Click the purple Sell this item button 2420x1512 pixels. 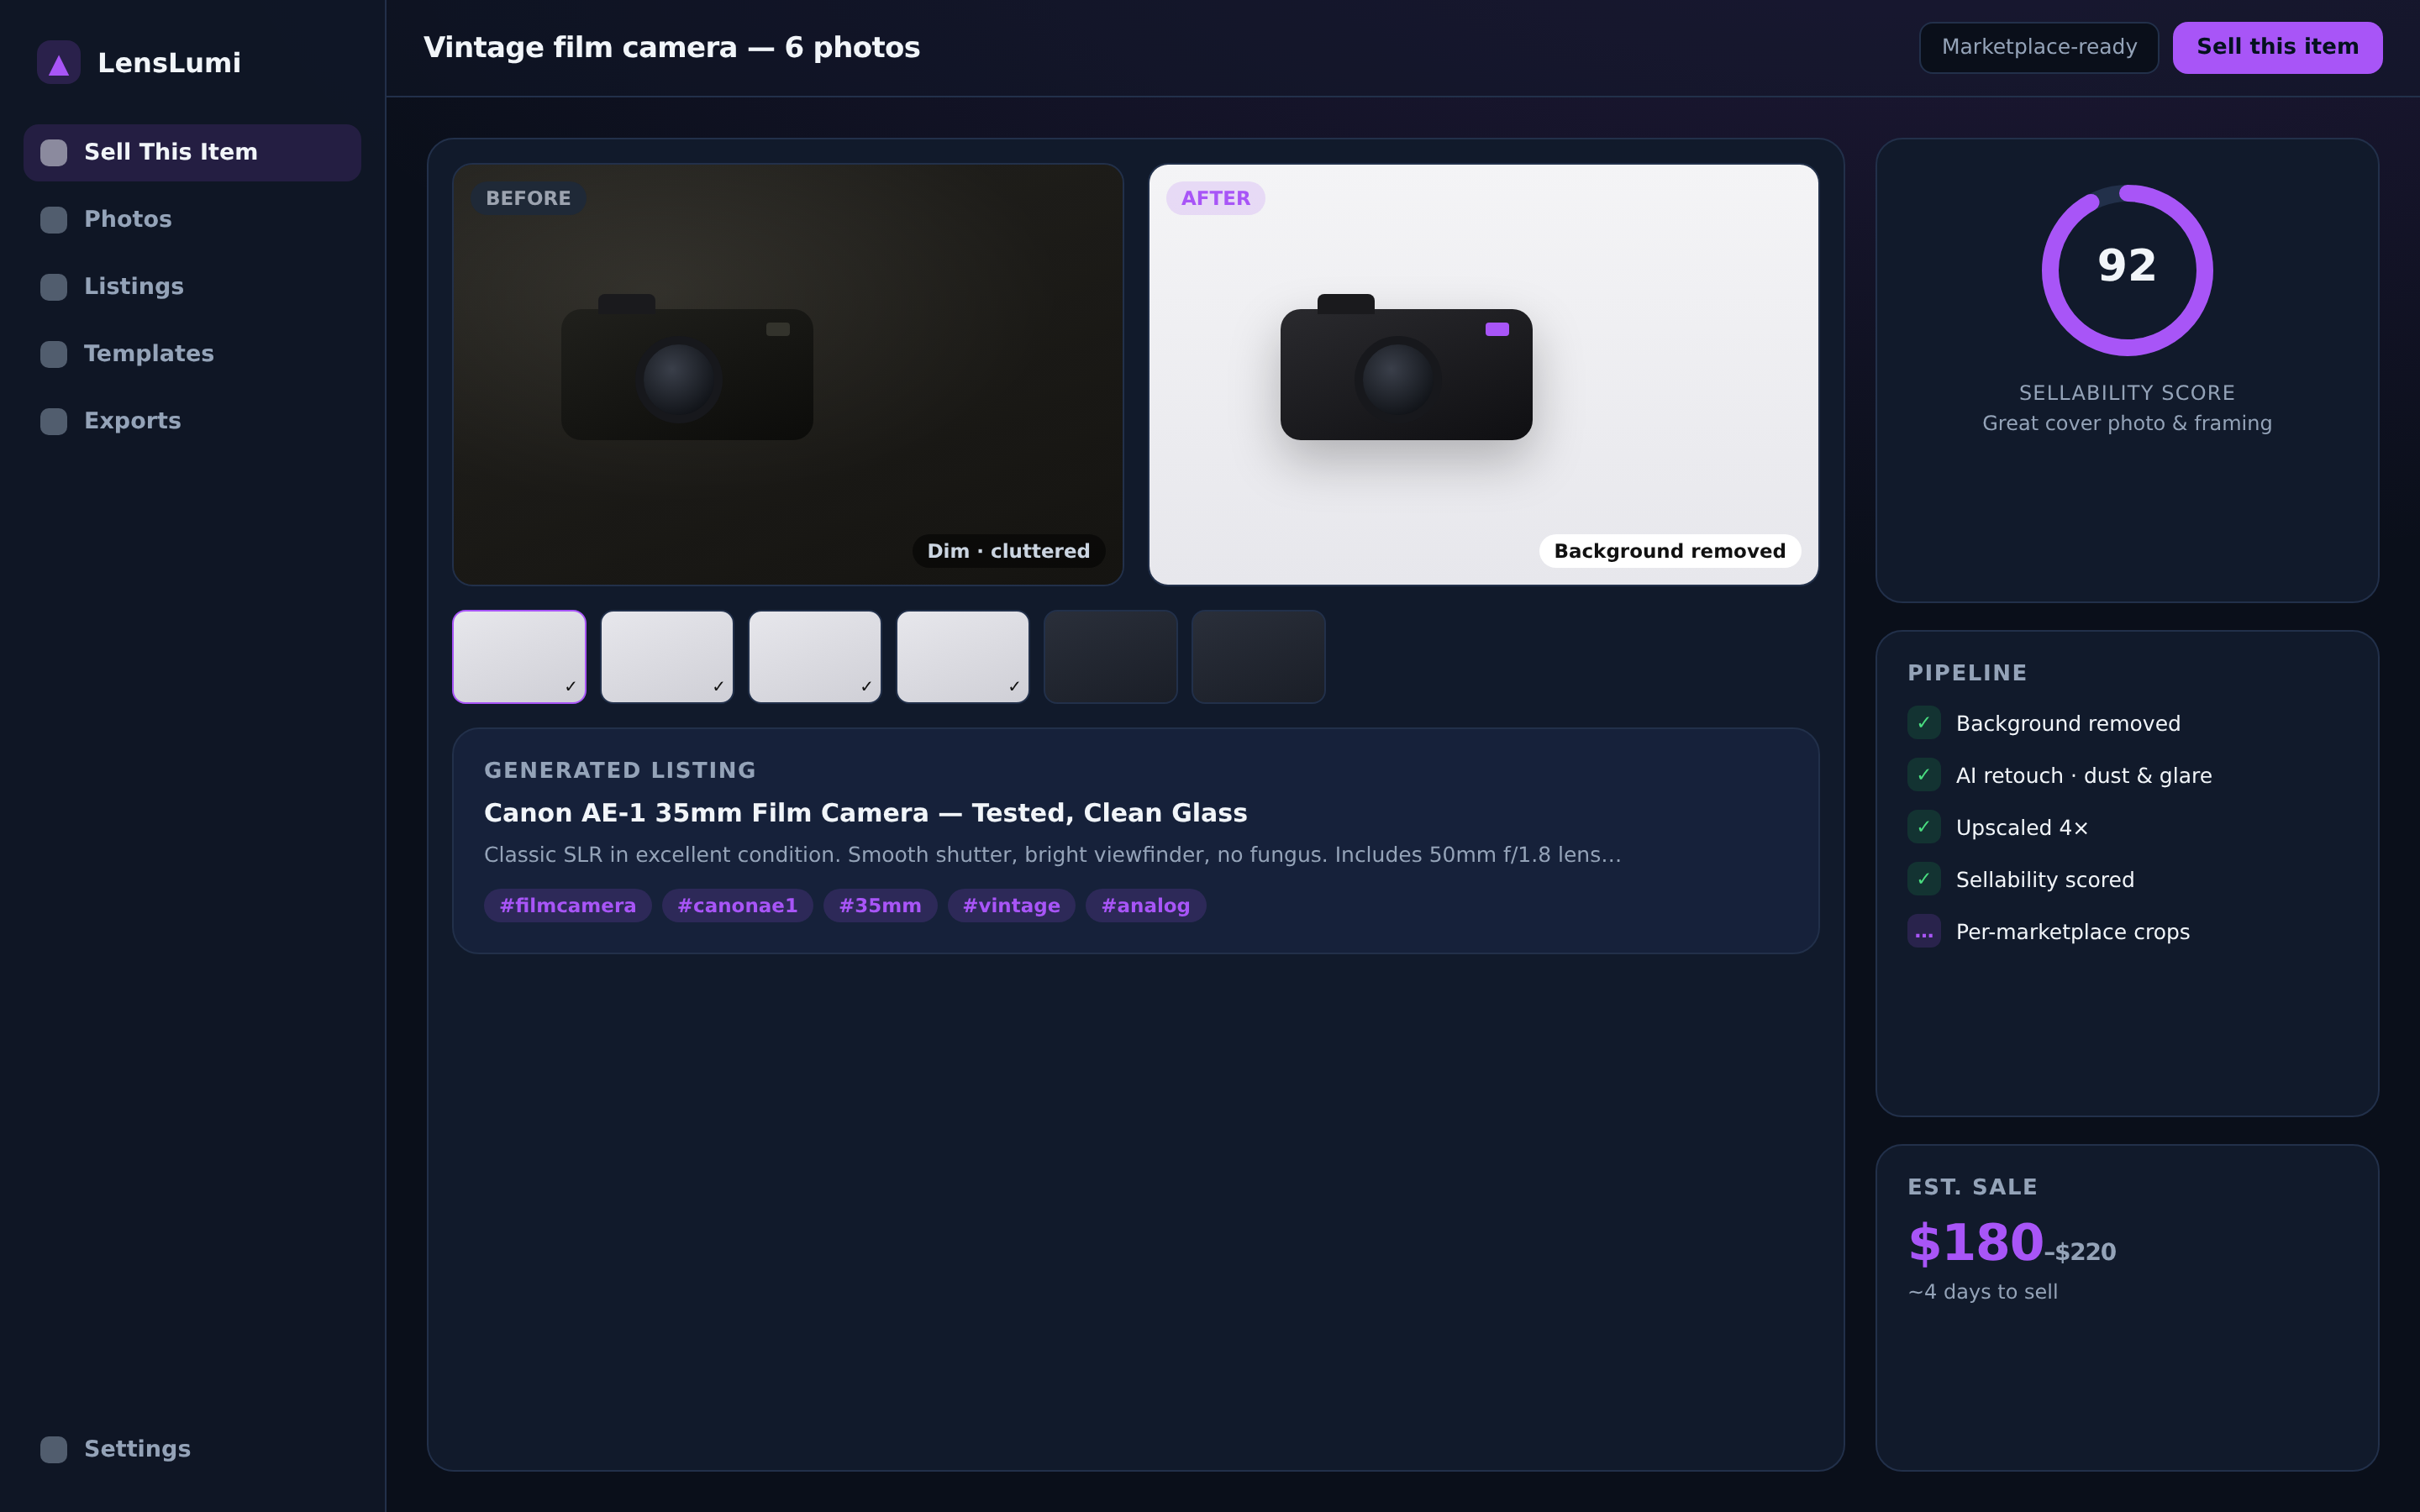[2277, 47]
